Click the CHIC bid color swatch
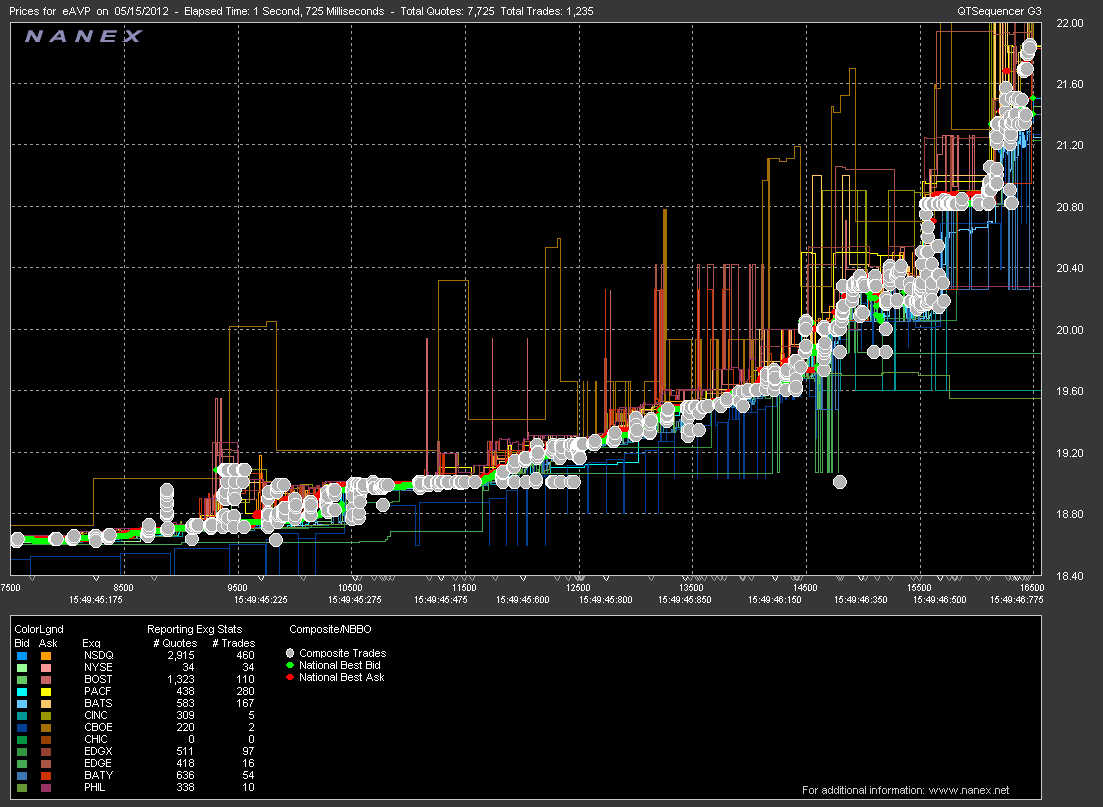The height and width of the screenshot is (807, 1103). [x=22, y=739]
